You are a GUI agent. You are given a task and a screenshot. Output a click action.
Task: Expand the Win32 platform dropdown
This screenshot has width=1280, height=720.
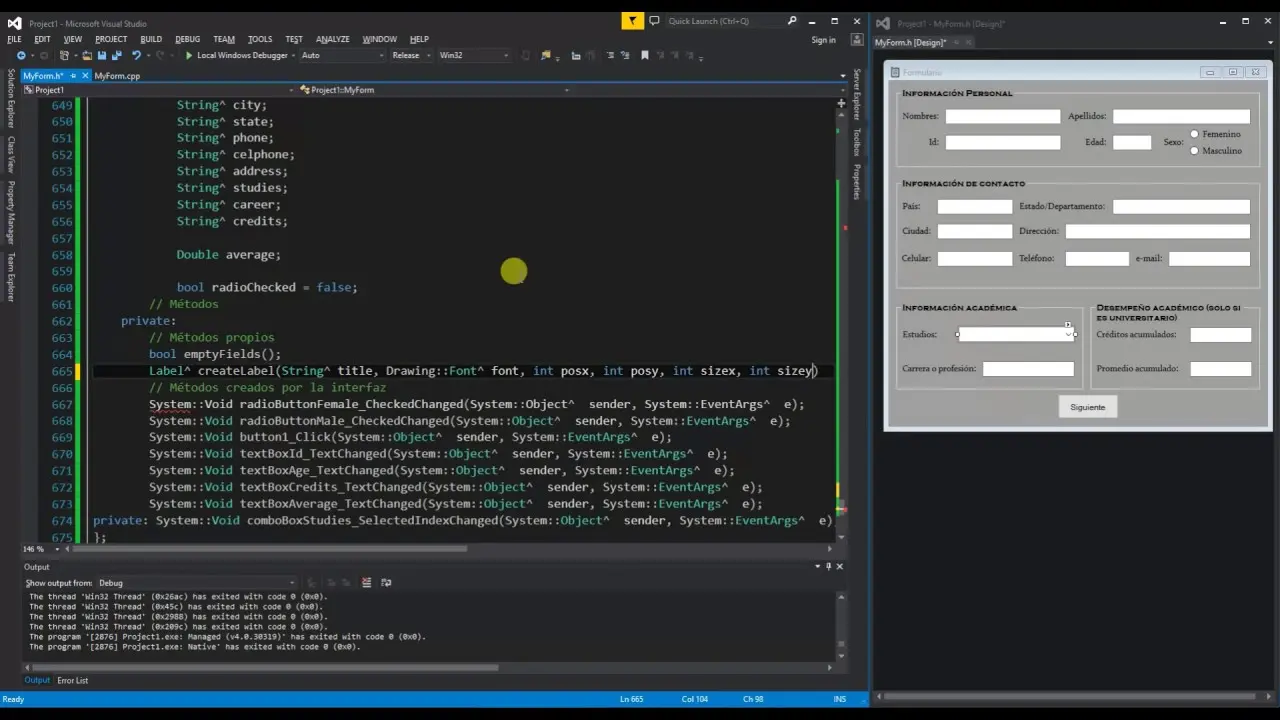pyautogui.click(x=474, y=56)
